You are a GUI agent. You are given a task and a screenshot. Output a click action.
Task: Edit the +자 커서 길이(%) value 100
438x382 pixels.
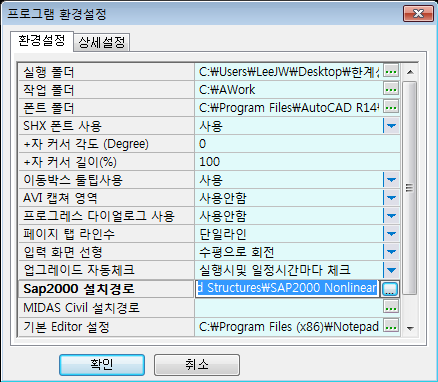pos(297,162)
